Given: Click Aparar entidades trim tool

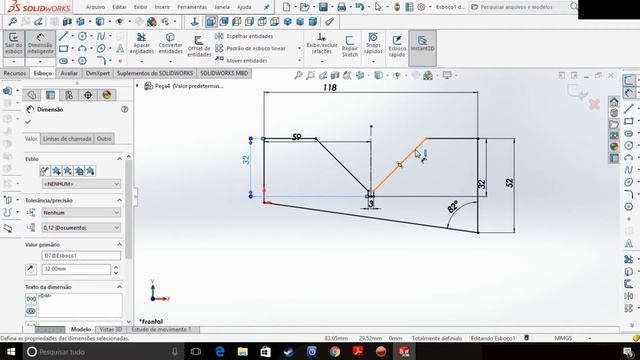Looking at the screenshot, I should point(142,44).
